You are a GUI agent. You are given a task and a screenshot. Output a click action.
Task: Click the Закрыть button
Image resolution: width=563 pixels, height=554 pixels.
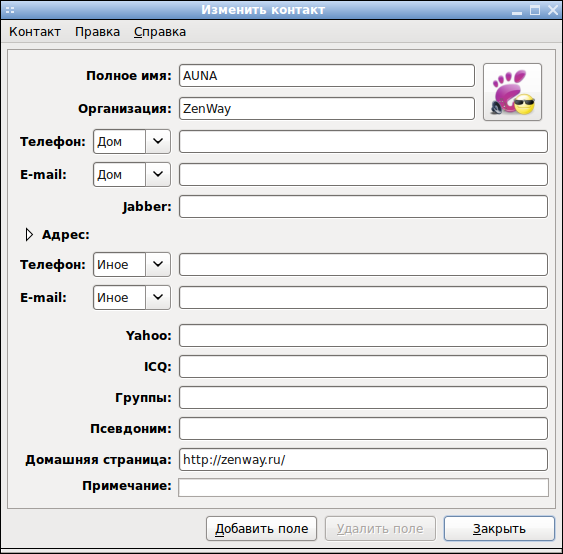[499, 529]
